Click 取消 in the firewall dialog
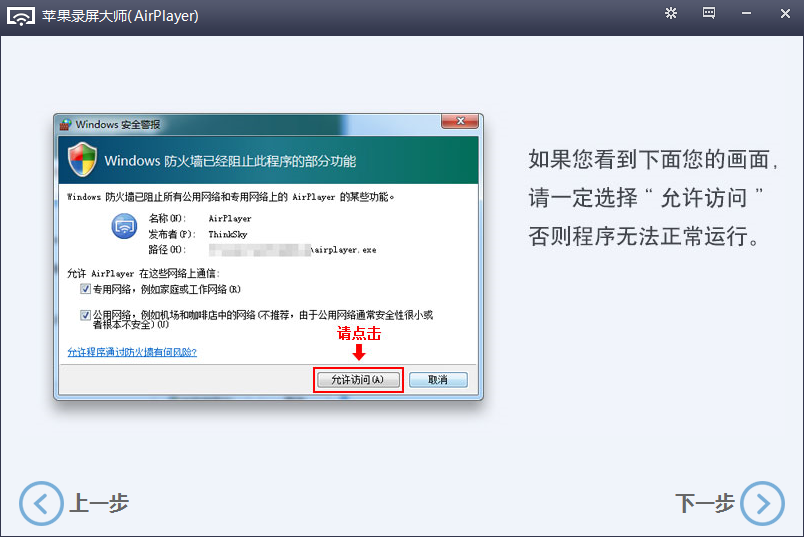Viewport: 804px width, 537px height. click(x=438, y=380)
